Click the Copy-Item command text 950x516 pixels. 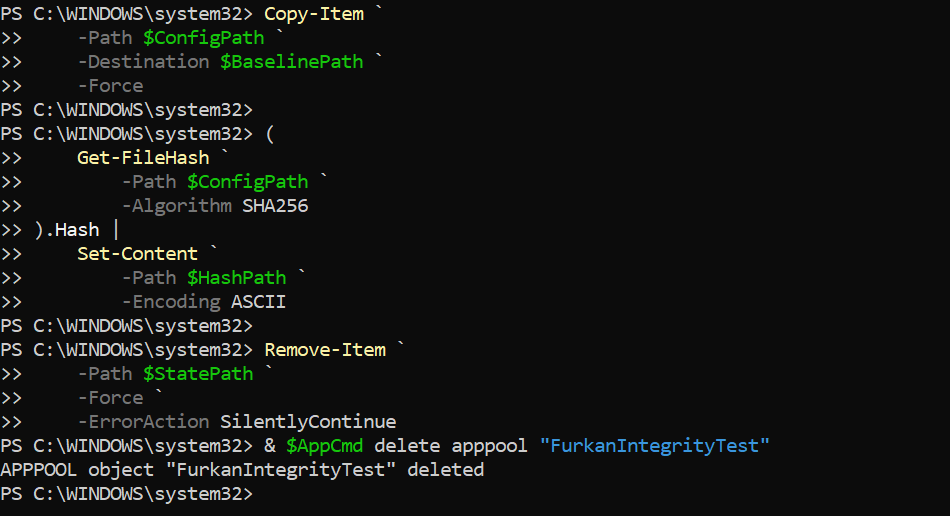coord(314,14)
